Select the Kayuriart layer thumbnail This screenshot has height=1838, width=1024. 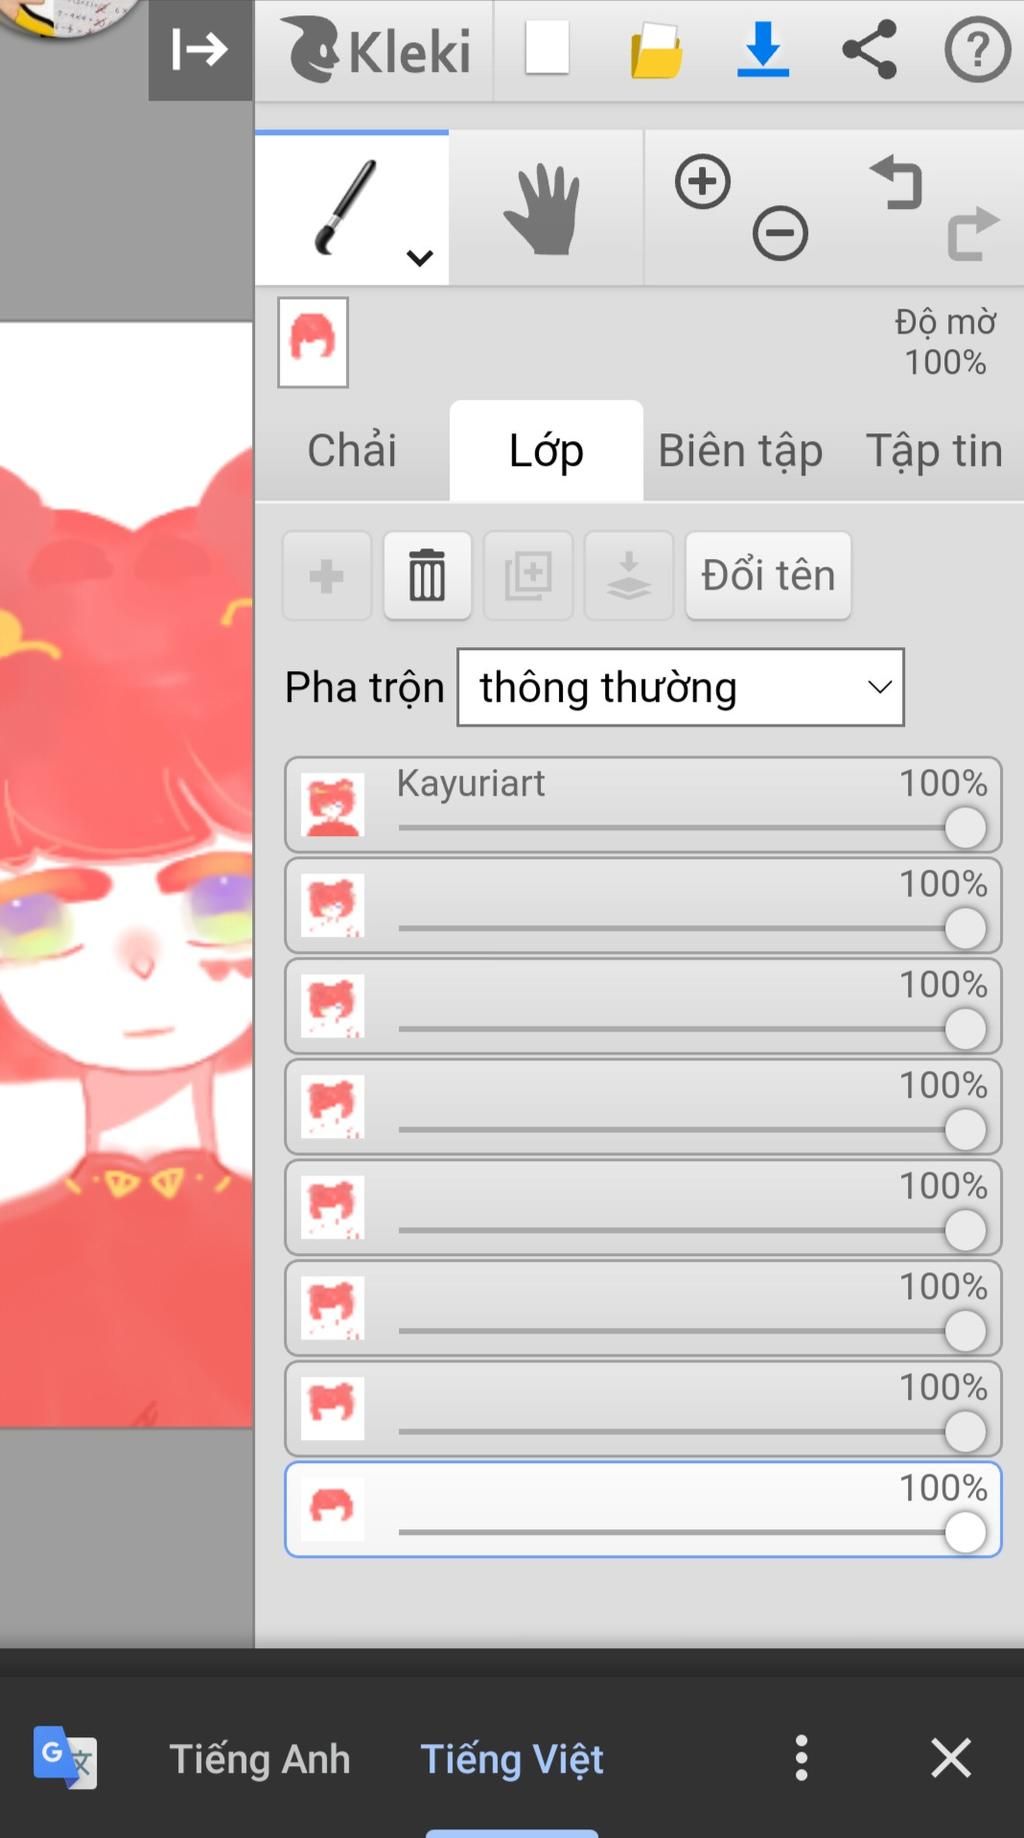[333, 805]
